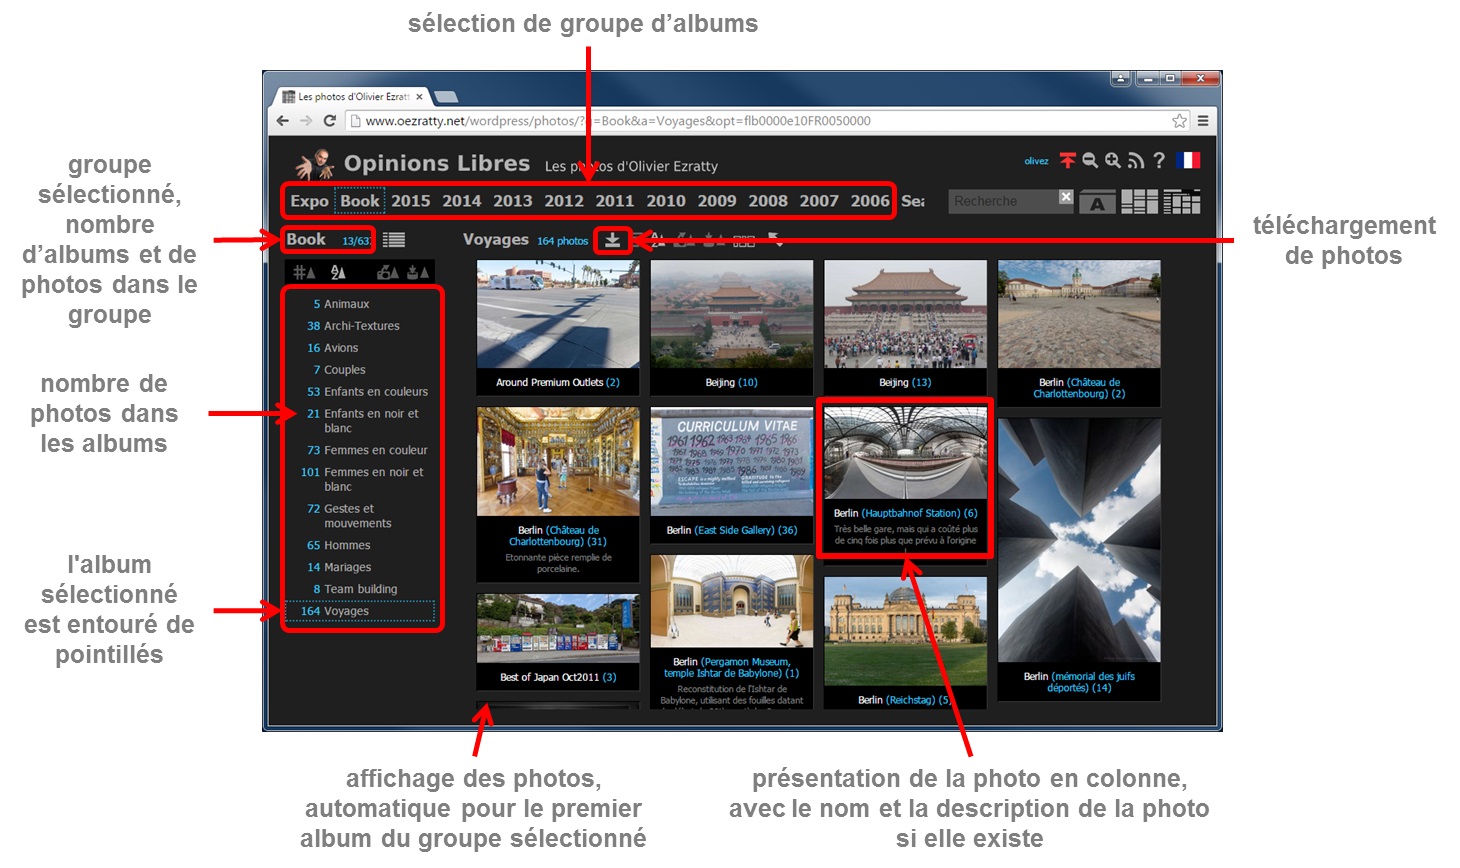Switch to the mosaic grid layout icon
This screenshot has width=1460, height=868.
1181,201
